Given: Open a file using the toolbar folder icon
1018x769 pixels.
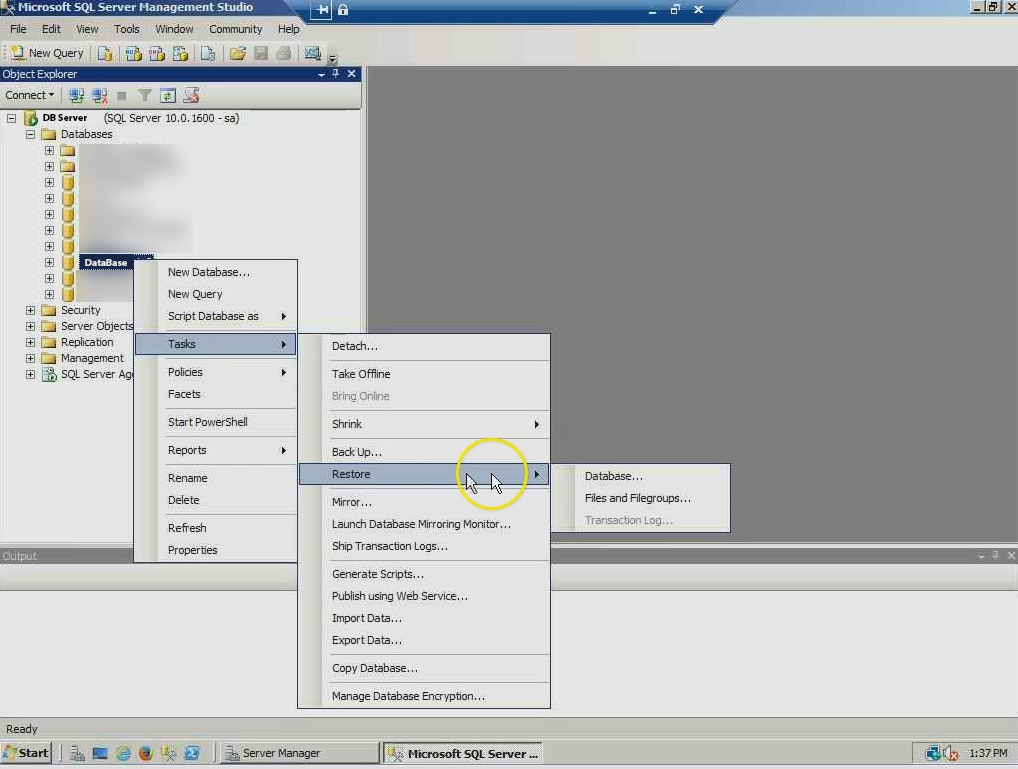Looking at the screenshot, I should pyautogui.click(x=236, y=53).
